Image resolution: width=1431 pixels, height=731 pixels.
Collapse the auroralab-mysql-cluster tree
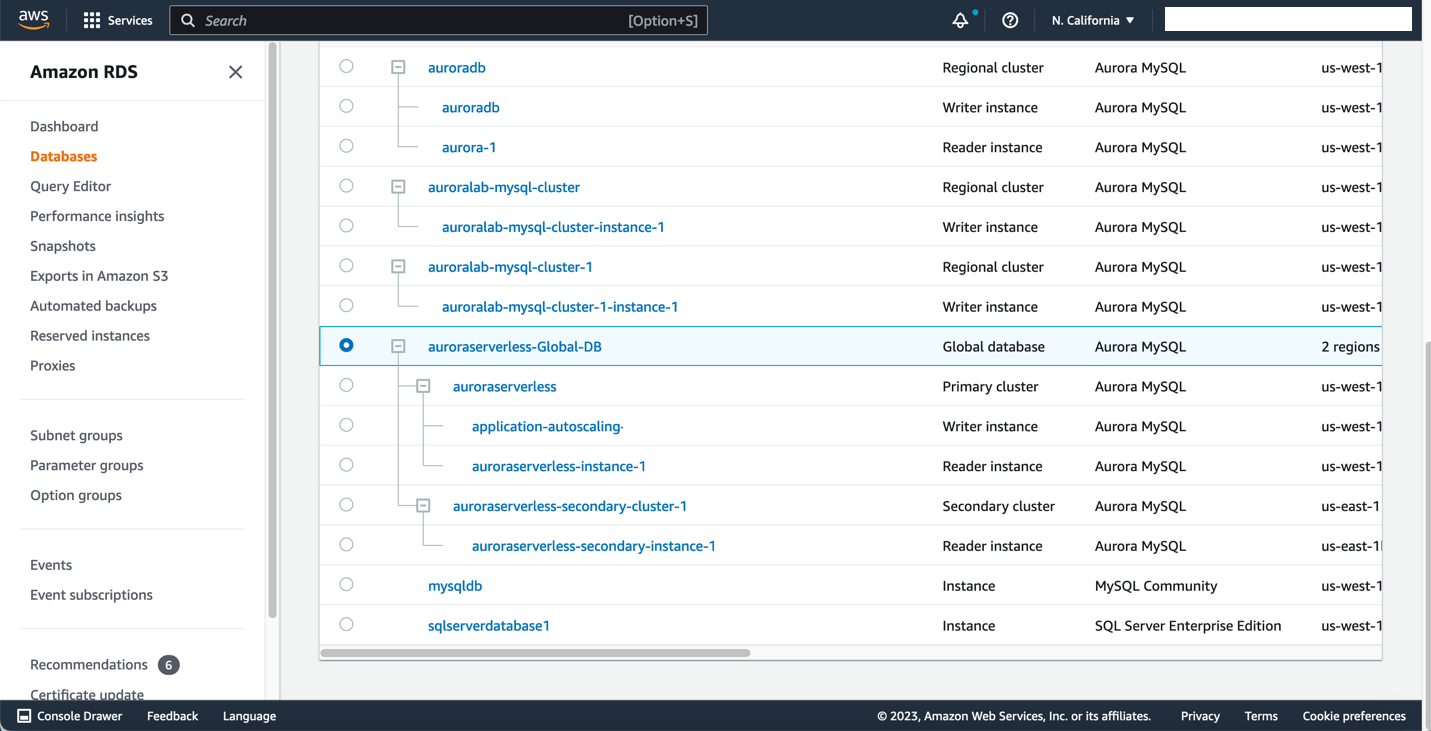pos(398,187)
